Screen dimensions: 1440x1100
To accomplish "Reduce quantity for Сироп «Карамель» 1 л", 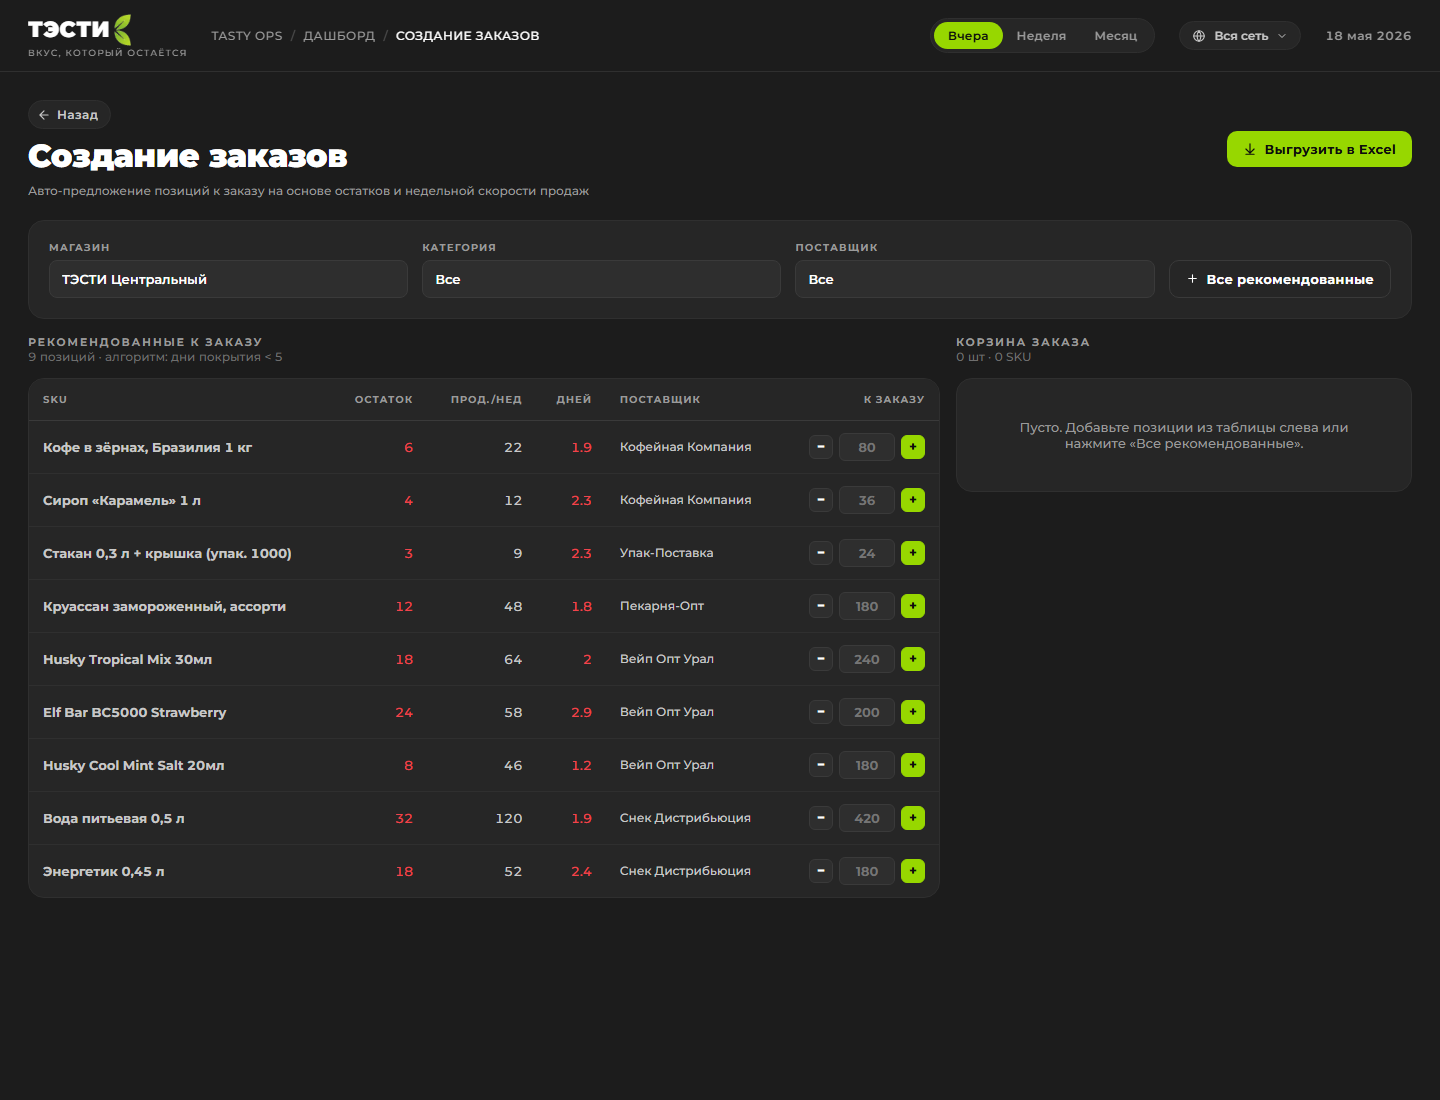I will click(x=821, y=500).
